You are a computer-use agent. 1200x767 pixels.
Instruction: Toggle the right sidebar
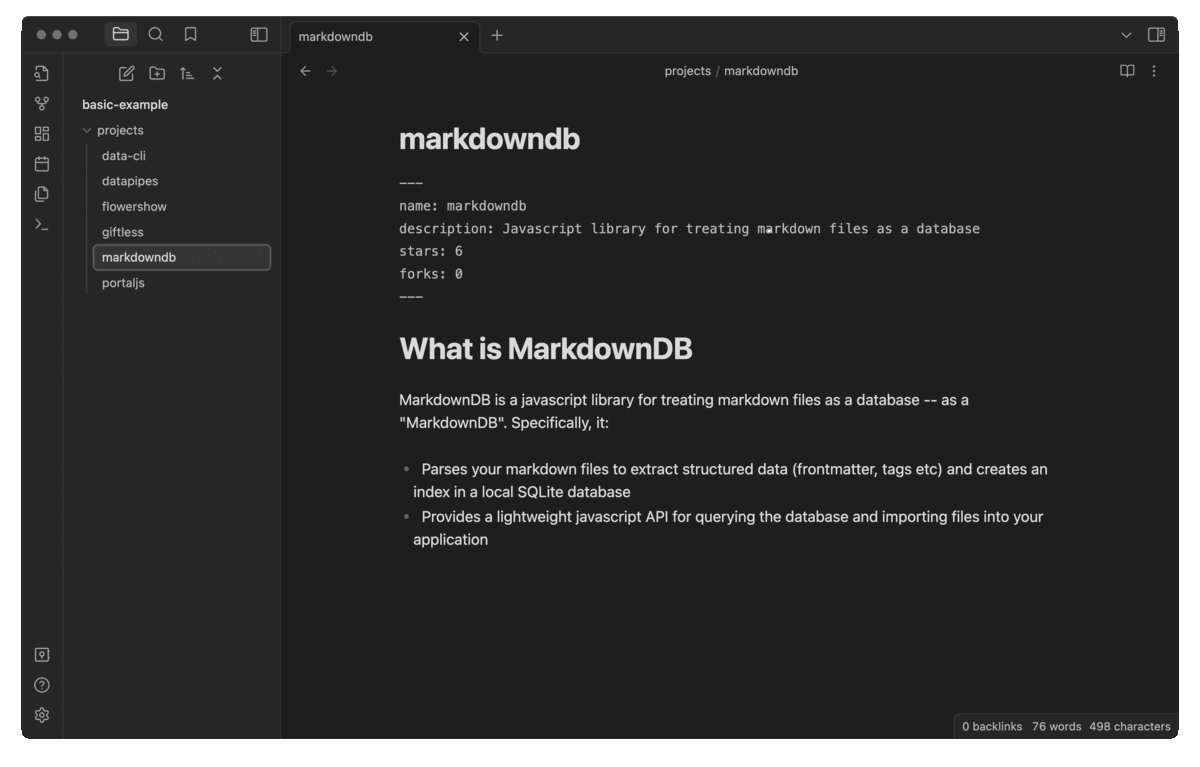click(x=1156, y=35)
